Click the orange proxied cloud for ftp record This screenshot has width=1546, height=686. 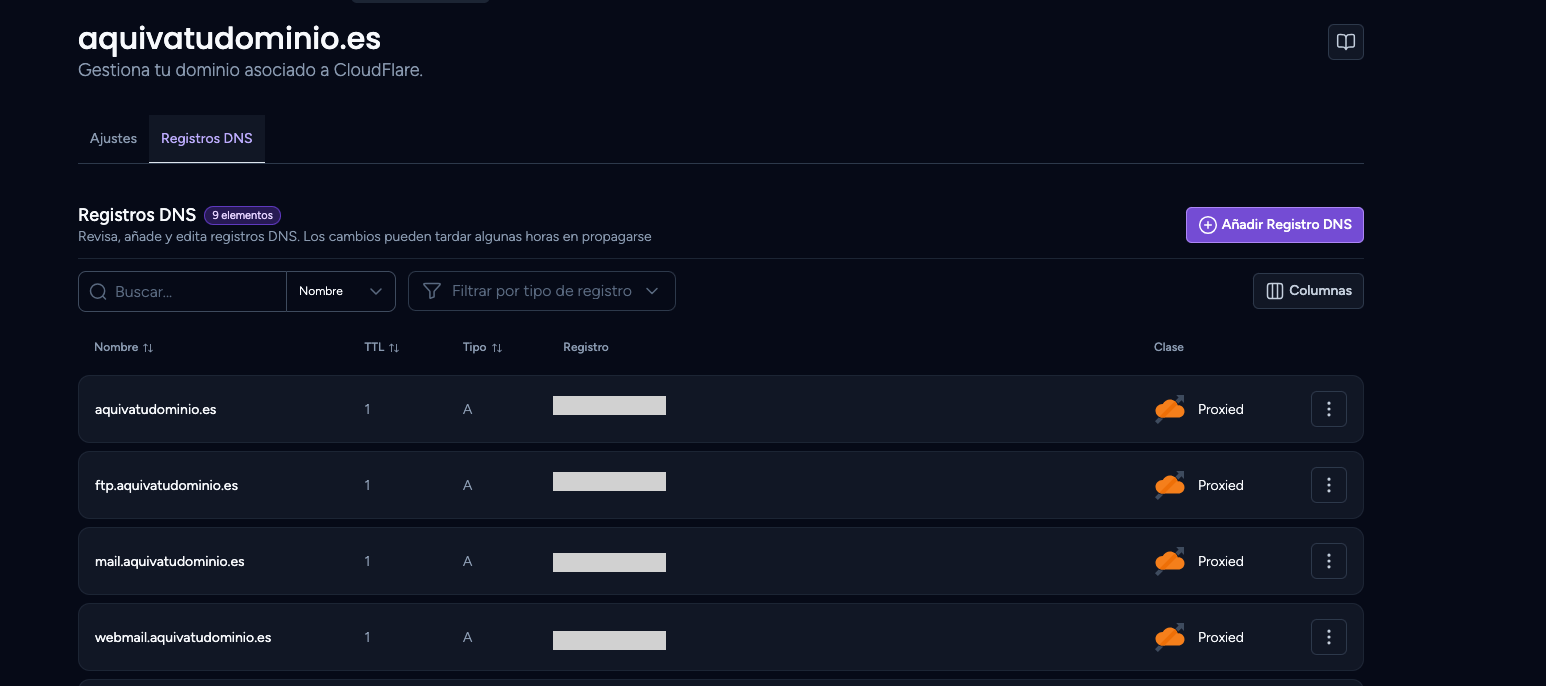tap(1169, 485)
